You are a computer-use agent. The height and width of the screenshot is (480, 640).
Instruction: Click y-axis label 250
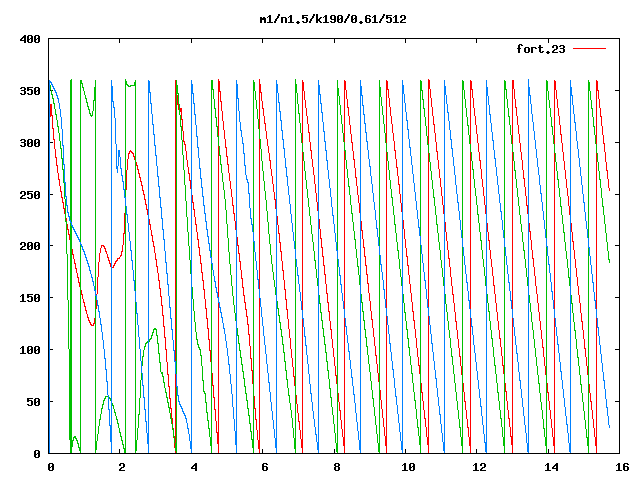[x=30, y=194]
